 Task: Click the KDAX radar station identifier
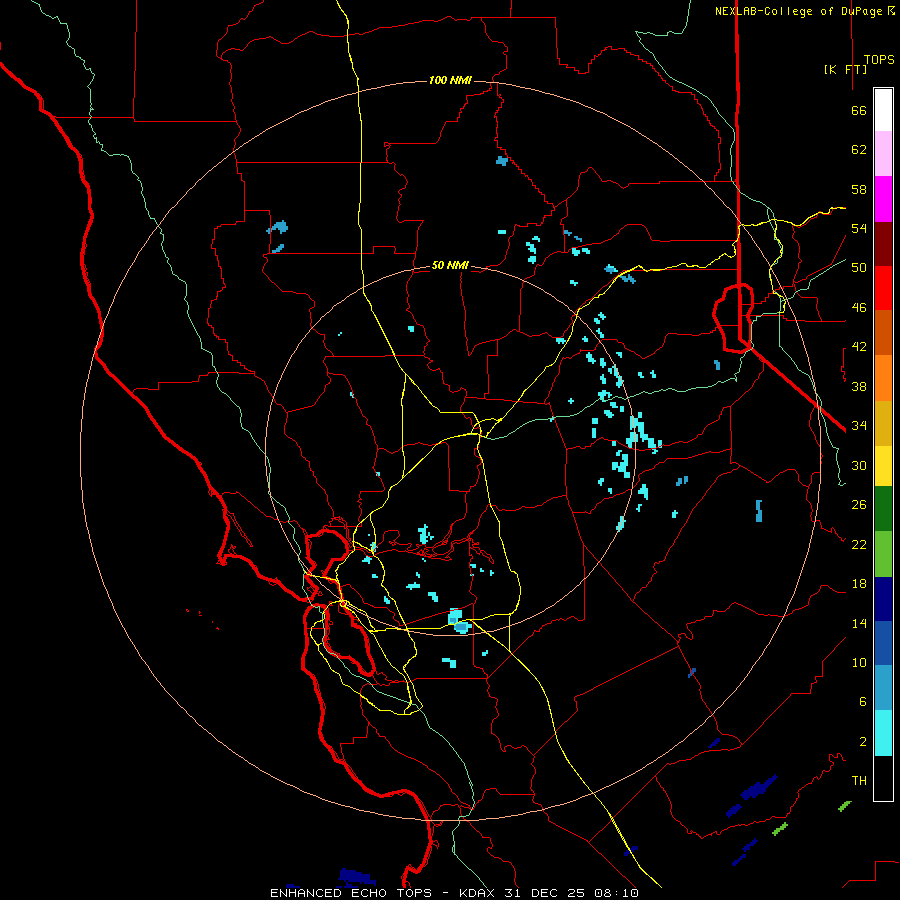pyautogui.click(x=477, y=893)
